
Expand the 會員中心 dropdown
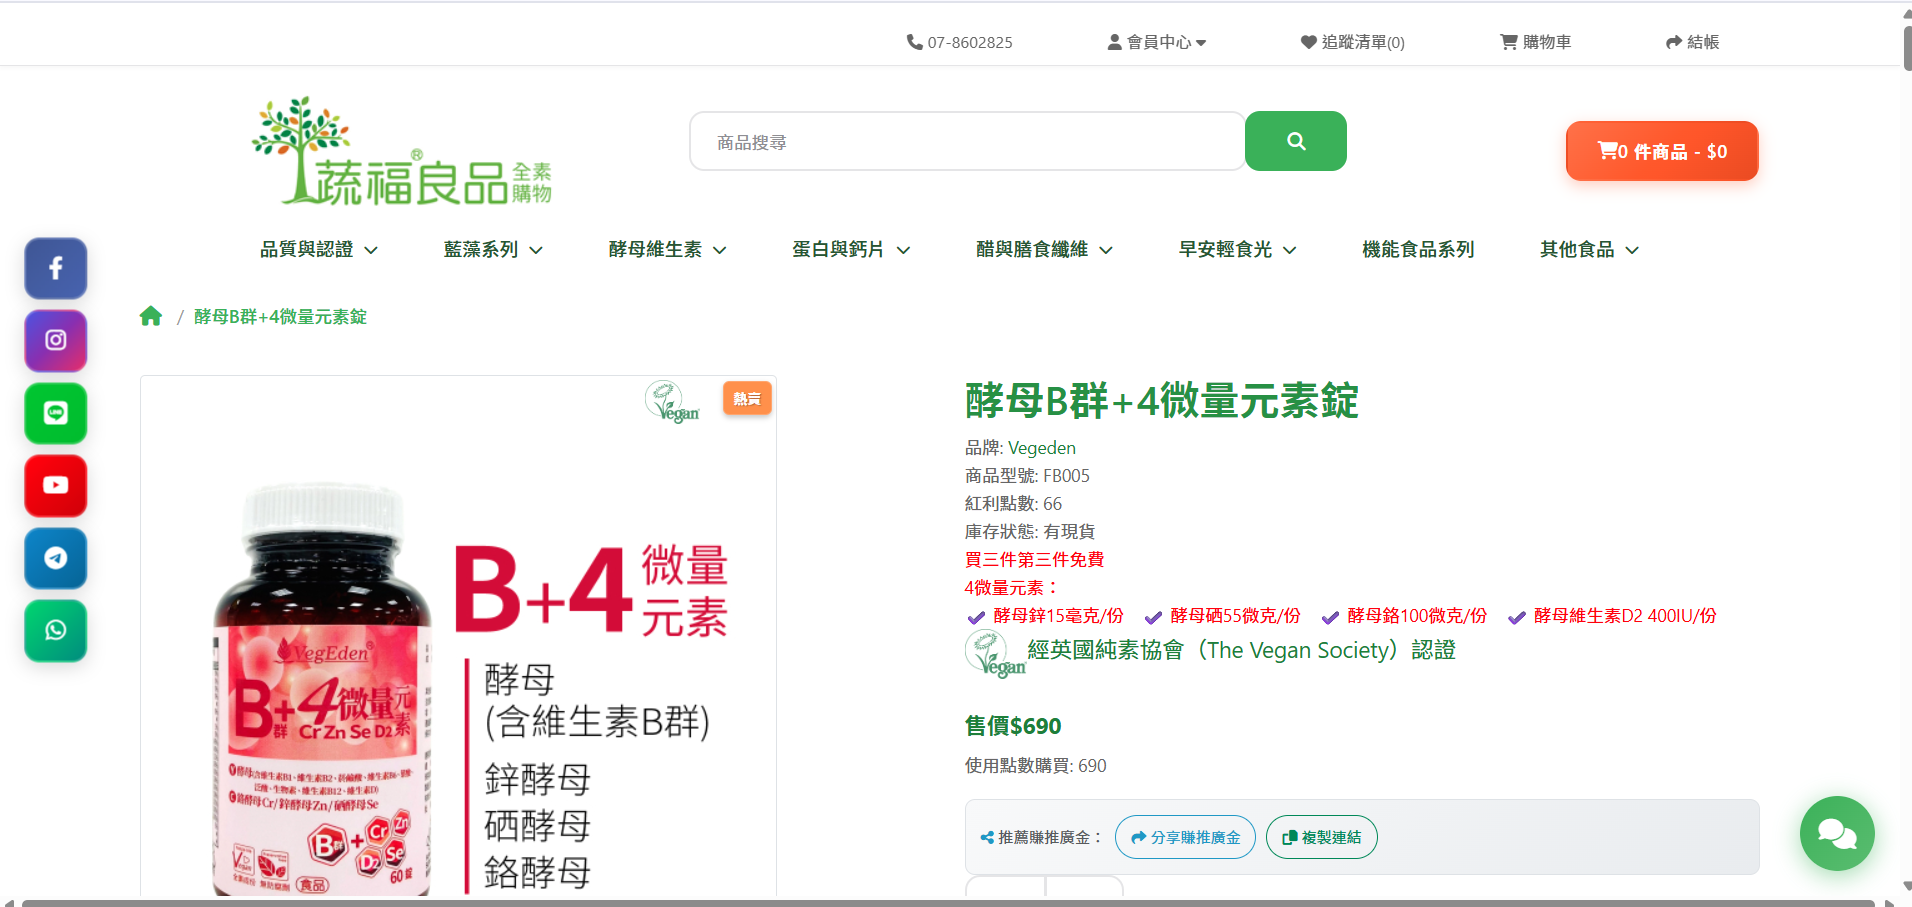point(1157,42)
